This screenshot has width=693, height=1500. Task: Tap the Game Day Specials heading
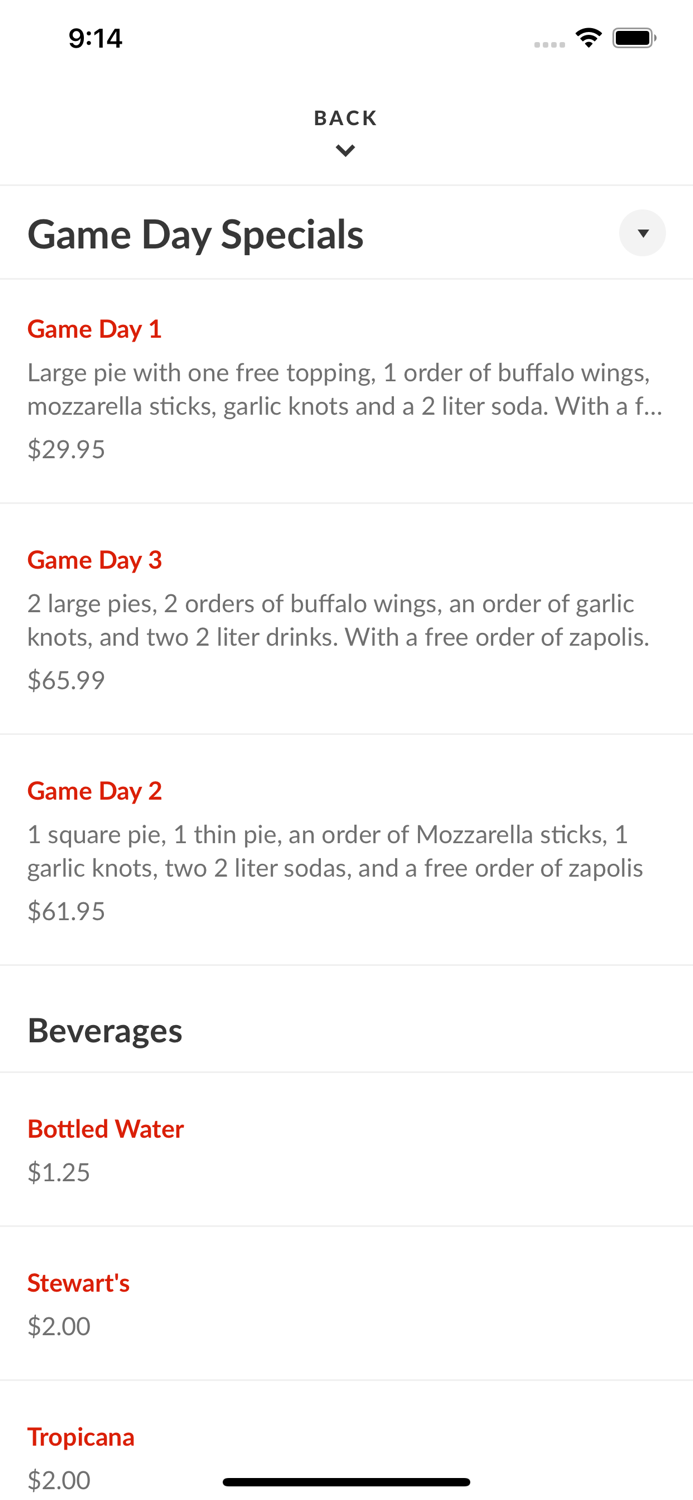196,233
